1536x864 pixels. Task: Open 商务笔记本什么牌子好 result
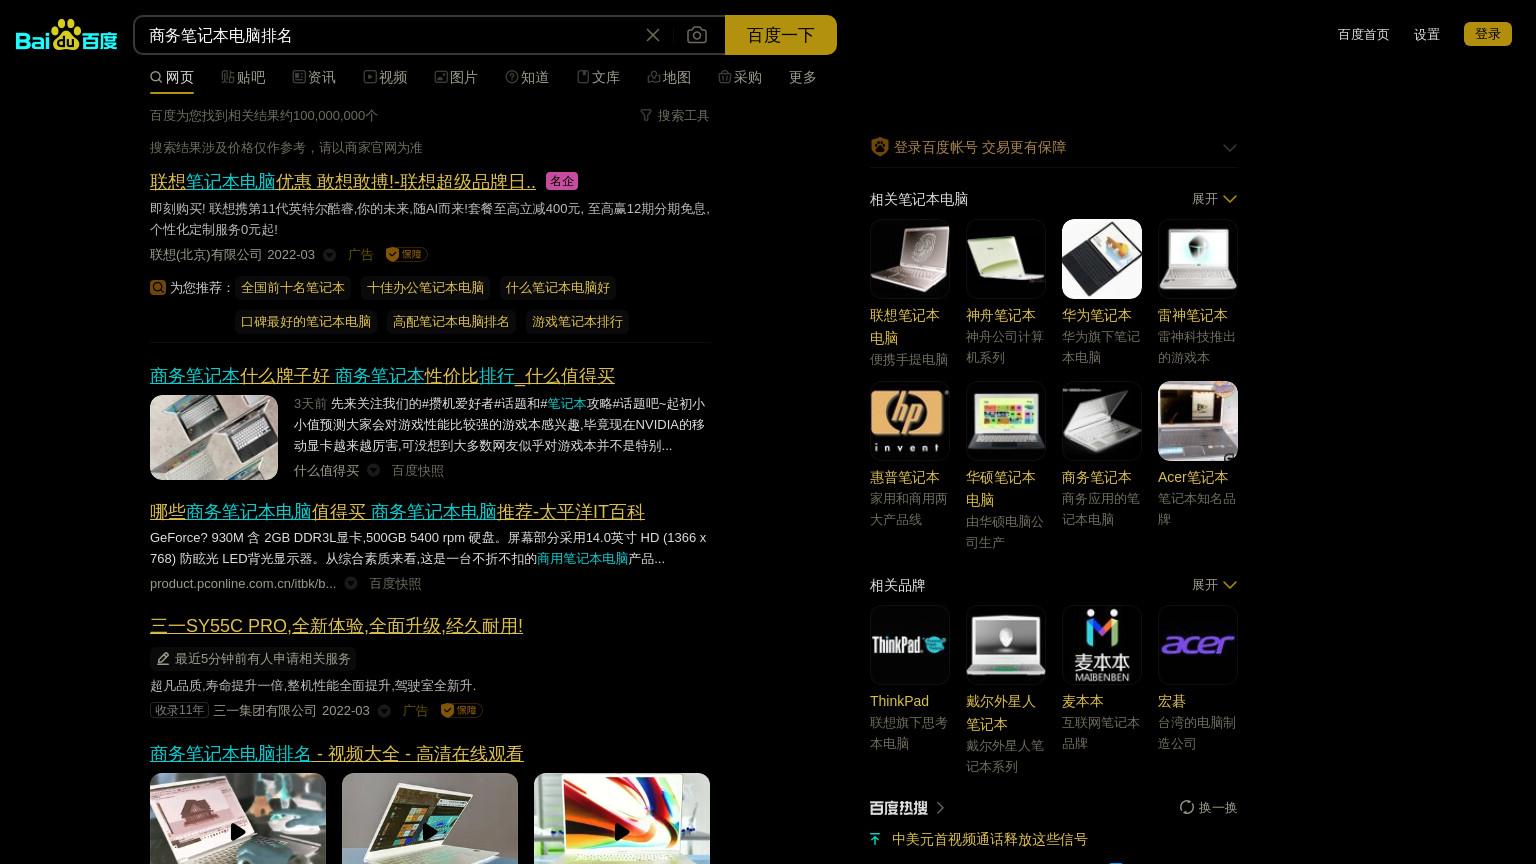[x=382, y=376]
